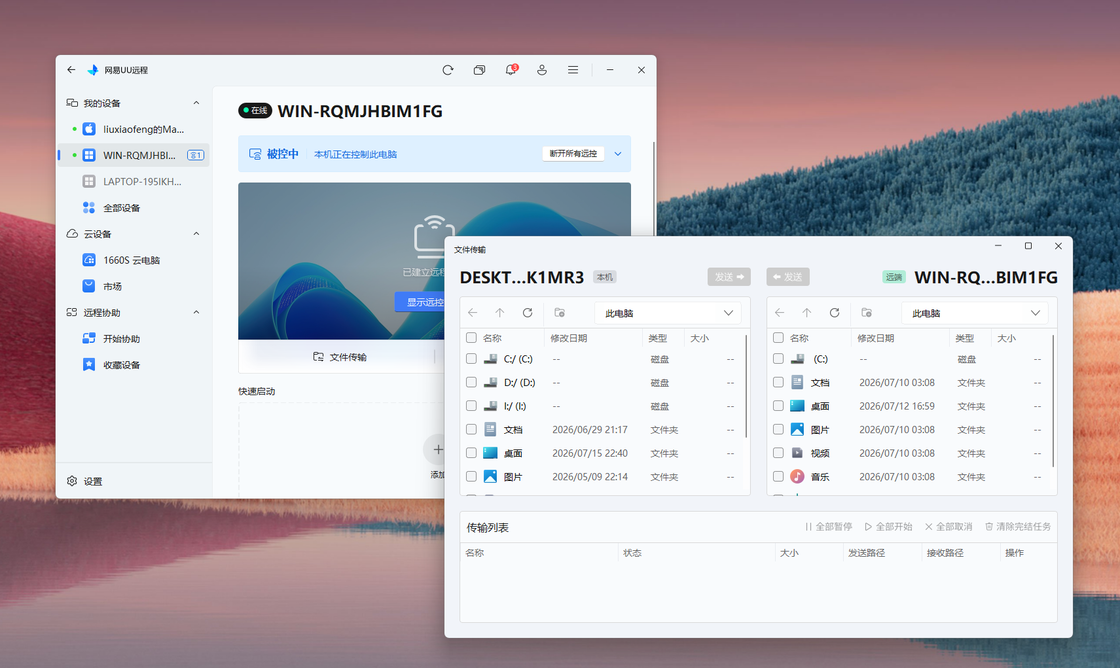The height and width of the screenshot is (668, 1120).
Task: Click 显示远控 blue button on preview
Action: coord(420,301)
